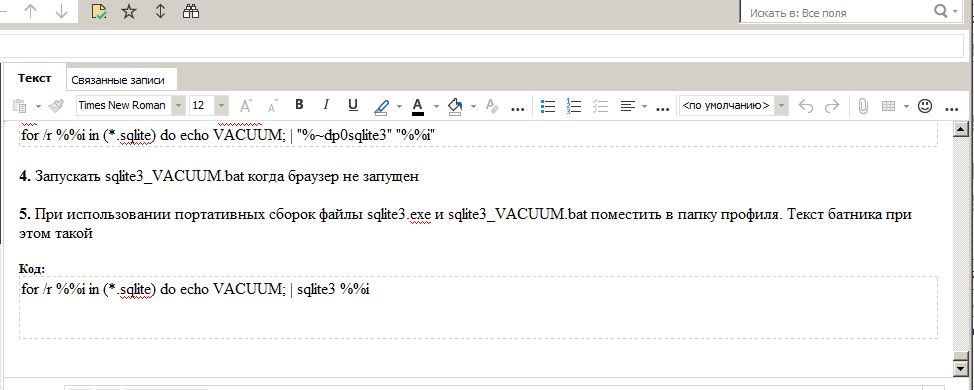Apply the paint bucket fill color
The height and width of the screenshot is (390, 974).
coord(455,106)
